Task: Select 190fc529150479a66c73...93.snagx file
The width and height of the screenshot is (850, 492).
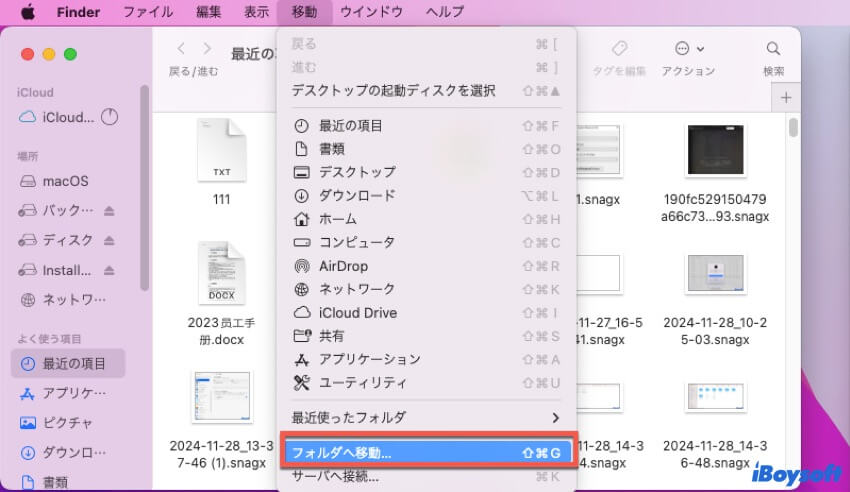Action: [x=715, y=173]
